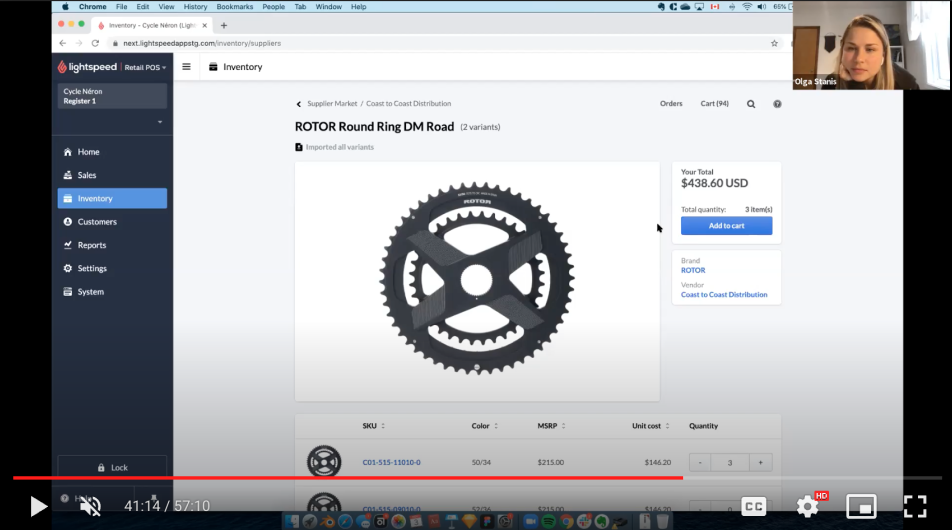Click the lightspeed logo
952x530 pixels.
coord(87,67)
